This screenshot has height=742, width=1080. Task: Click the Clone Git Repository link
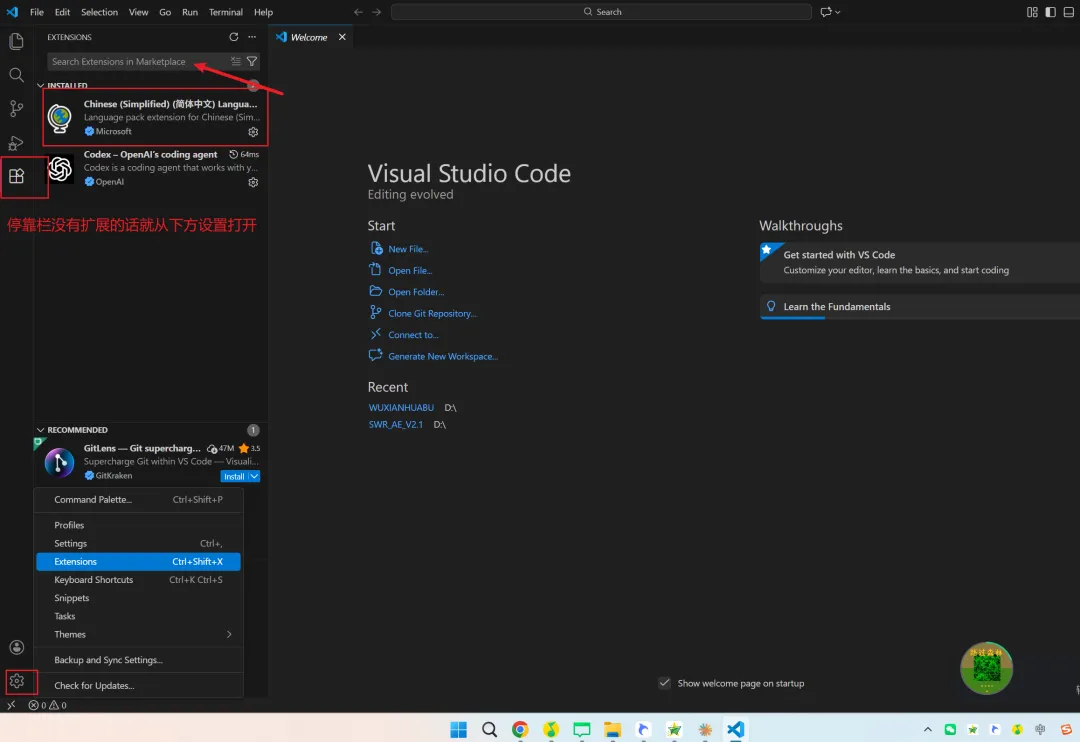(432, 313)
